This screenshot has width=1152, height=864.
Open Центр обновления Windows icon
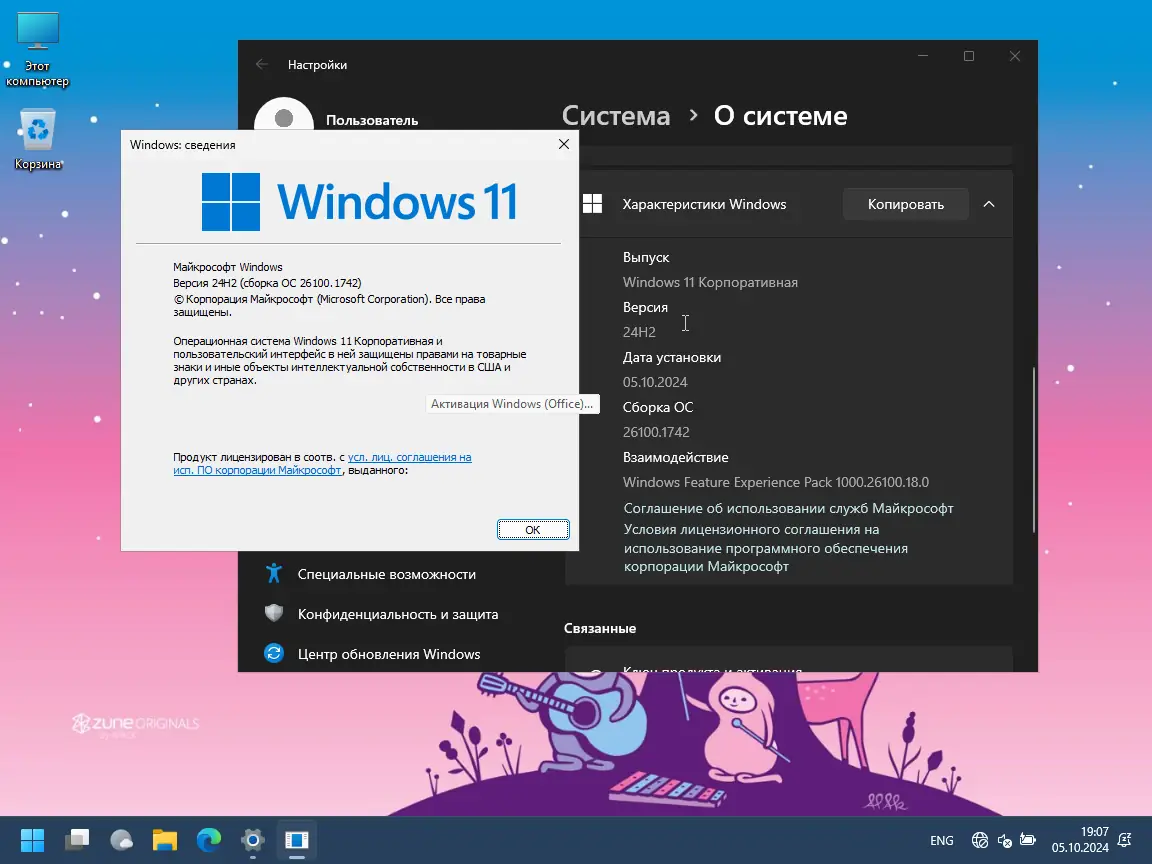pos(273,654)
